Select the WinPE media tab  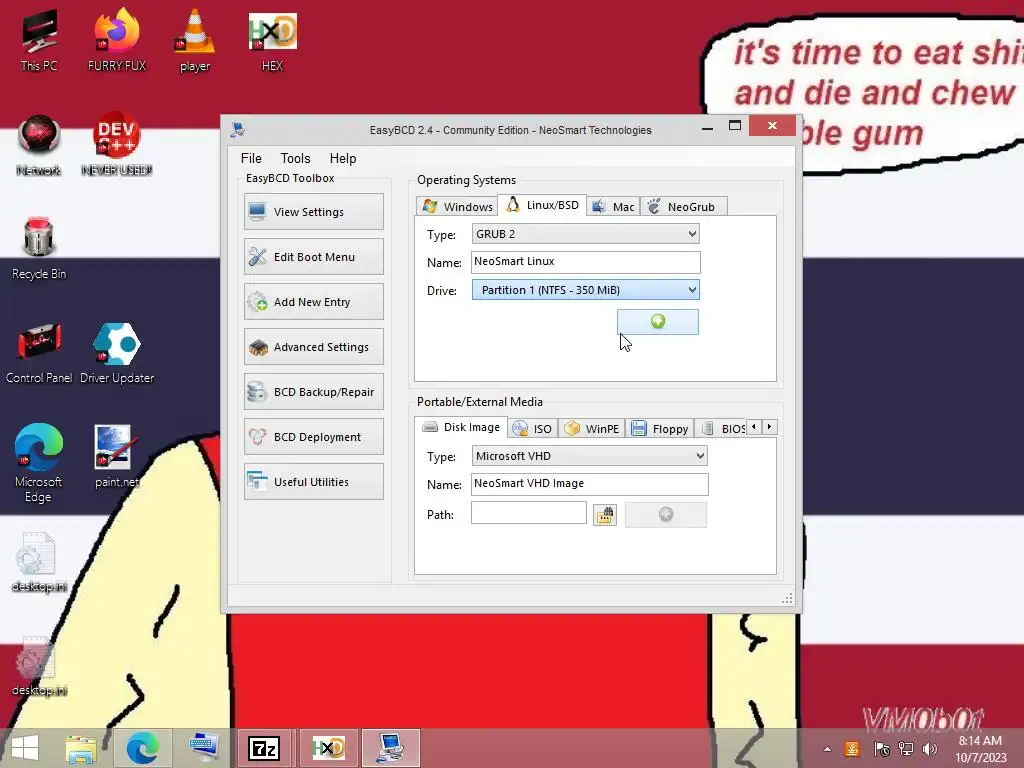pyautogui.click(x=592, y=428)
